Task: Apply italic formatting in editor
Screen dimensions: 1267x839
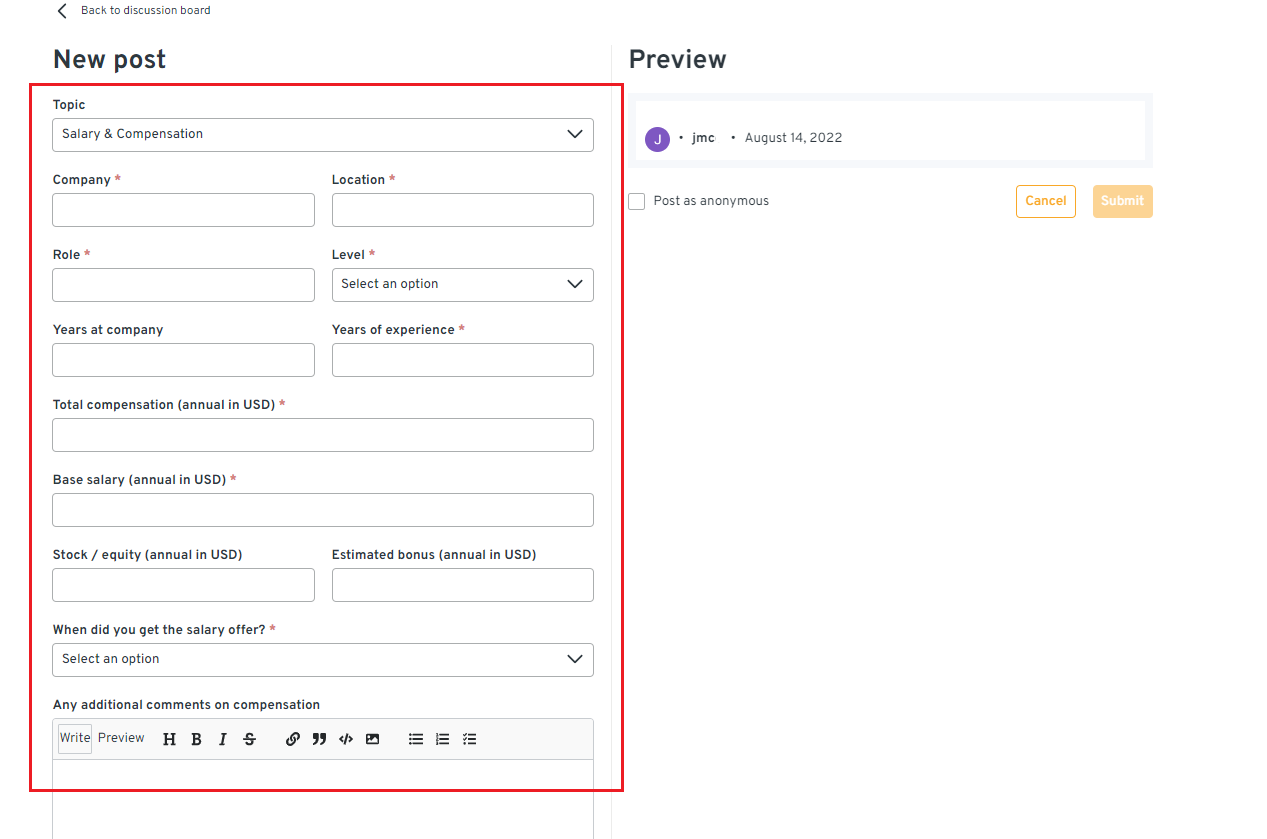Action: pos(222,739)
